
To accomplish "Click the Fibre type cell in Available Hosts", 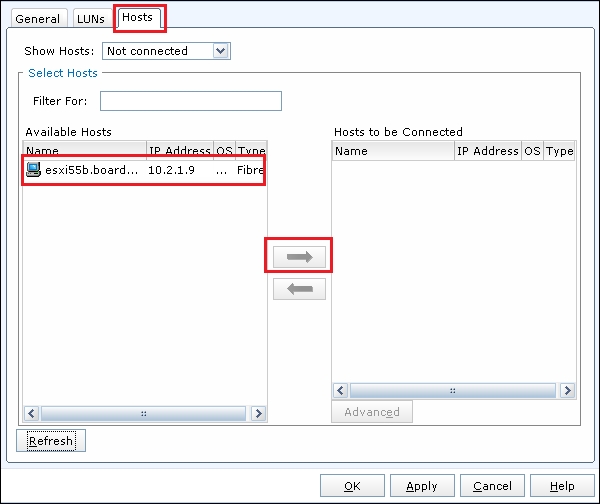I will [x=250, y=170].
